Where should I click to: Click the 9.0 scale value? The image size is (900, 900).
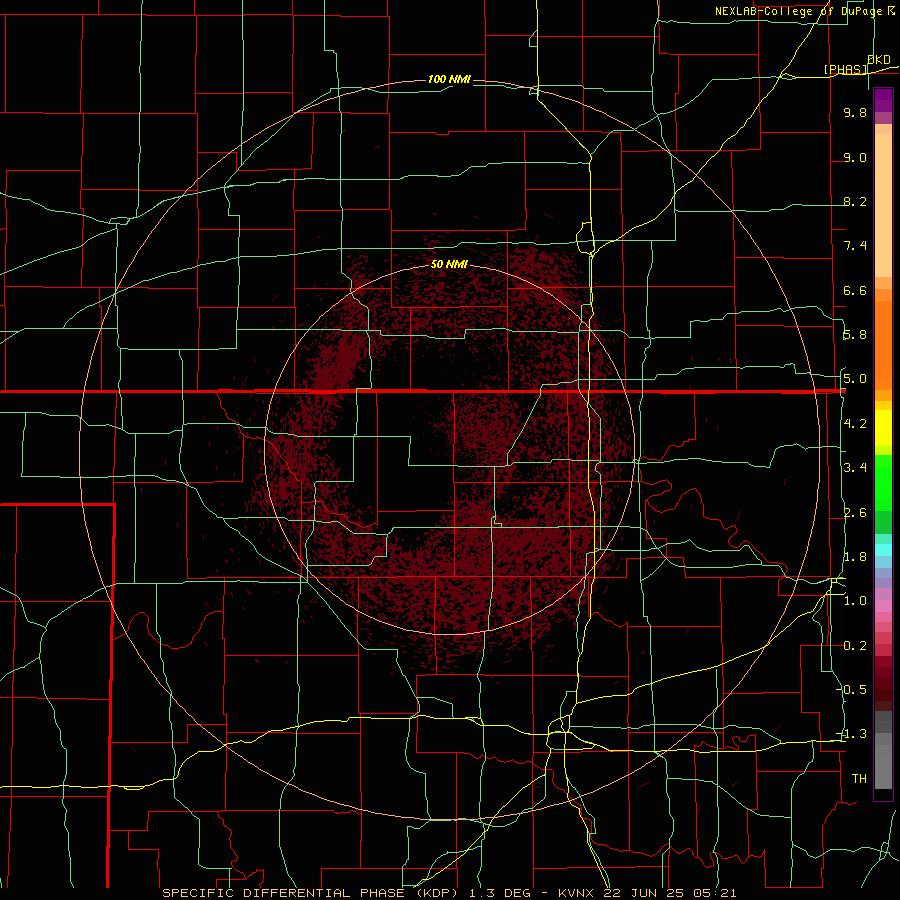pos(855,157)
